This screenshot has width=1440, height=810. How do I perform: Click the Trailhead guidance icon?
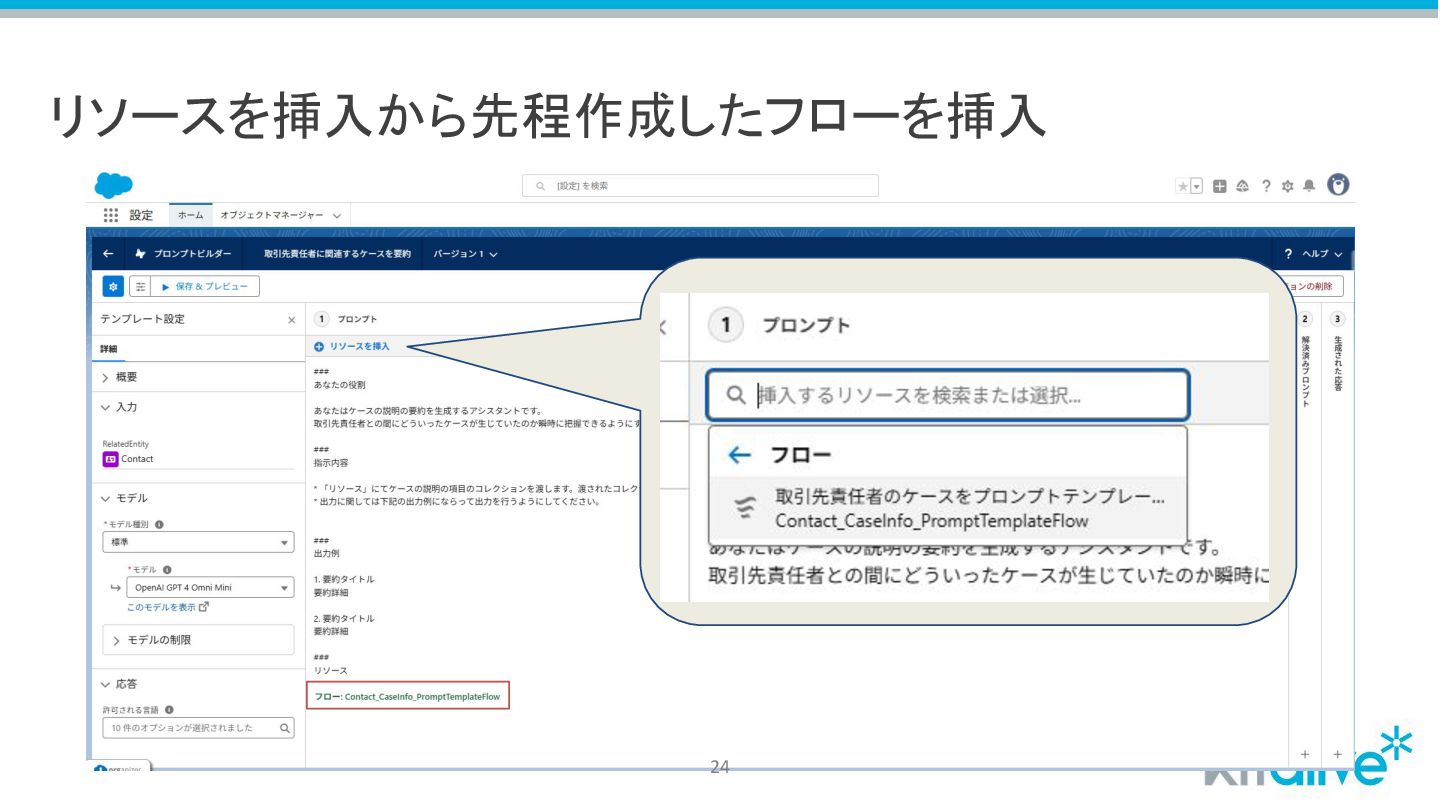tap(1243, 186)
